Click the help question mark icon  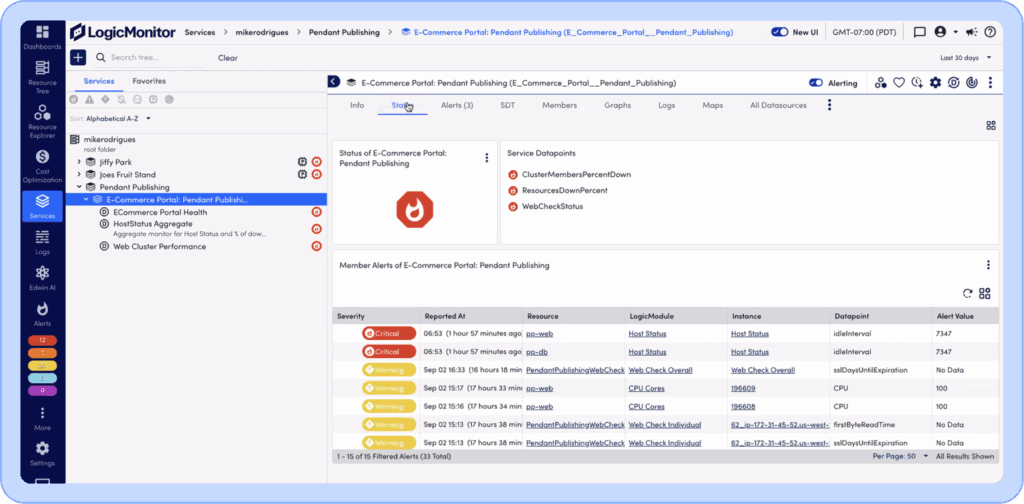pyautogui.click(x=990, y=32)
